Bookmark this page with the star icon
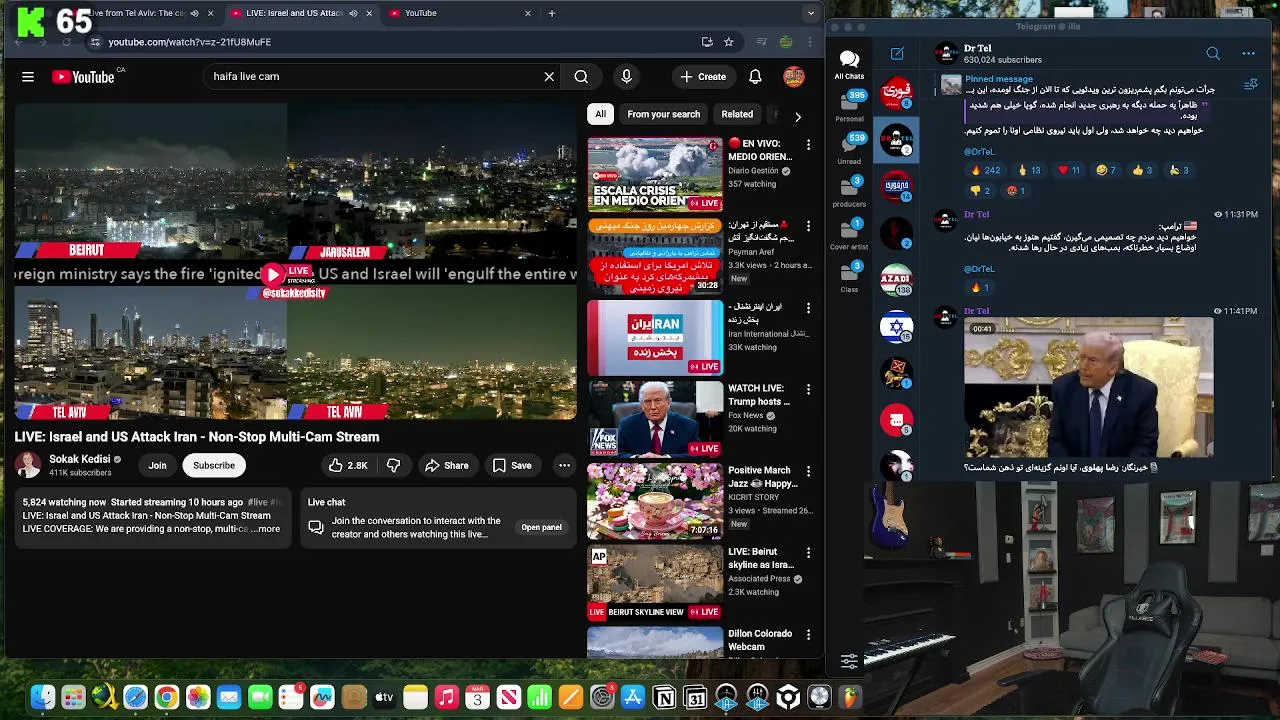The width and height of the screenshot is (1280, 720). pos(729,42)
